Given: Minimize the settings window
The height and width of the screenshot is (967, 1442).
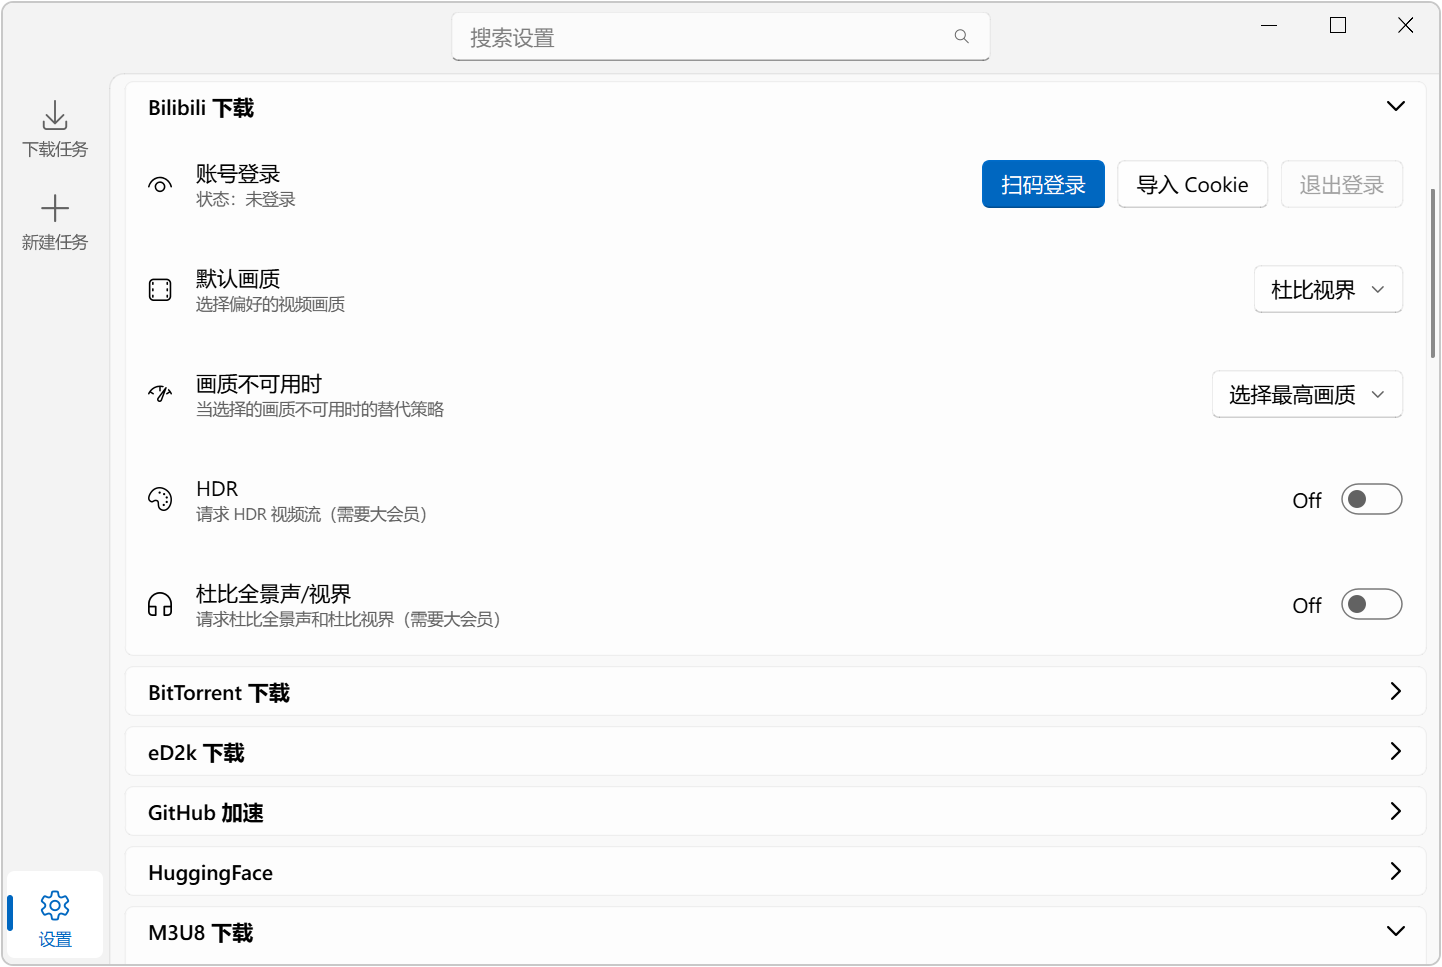Looking at the screenshot, I should point(1269,25).
